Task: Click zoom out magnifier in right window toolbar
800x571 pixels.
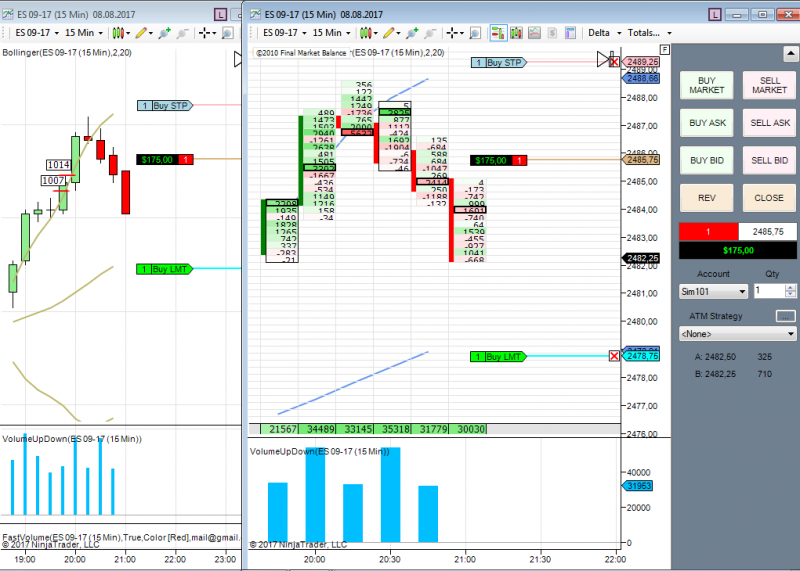Action: pos(430,33)
